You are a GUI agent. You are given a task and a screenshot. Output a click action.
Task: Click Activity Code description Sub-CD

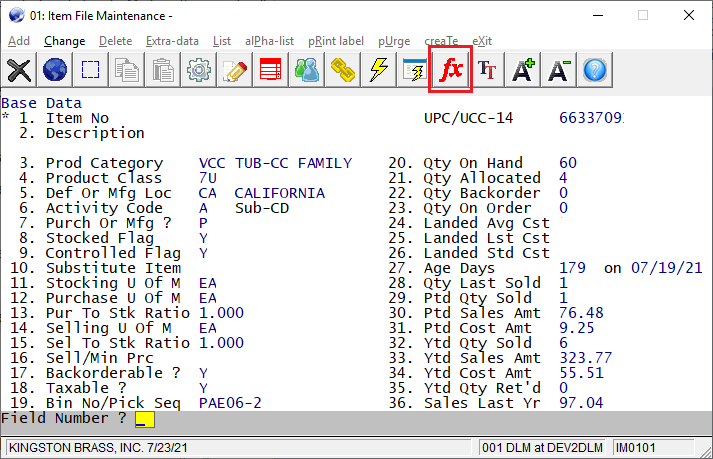[x=262, y=208]
